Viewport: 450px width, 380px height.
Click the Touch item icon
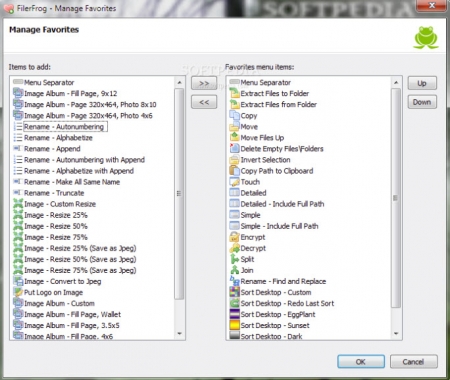point(235,182)
